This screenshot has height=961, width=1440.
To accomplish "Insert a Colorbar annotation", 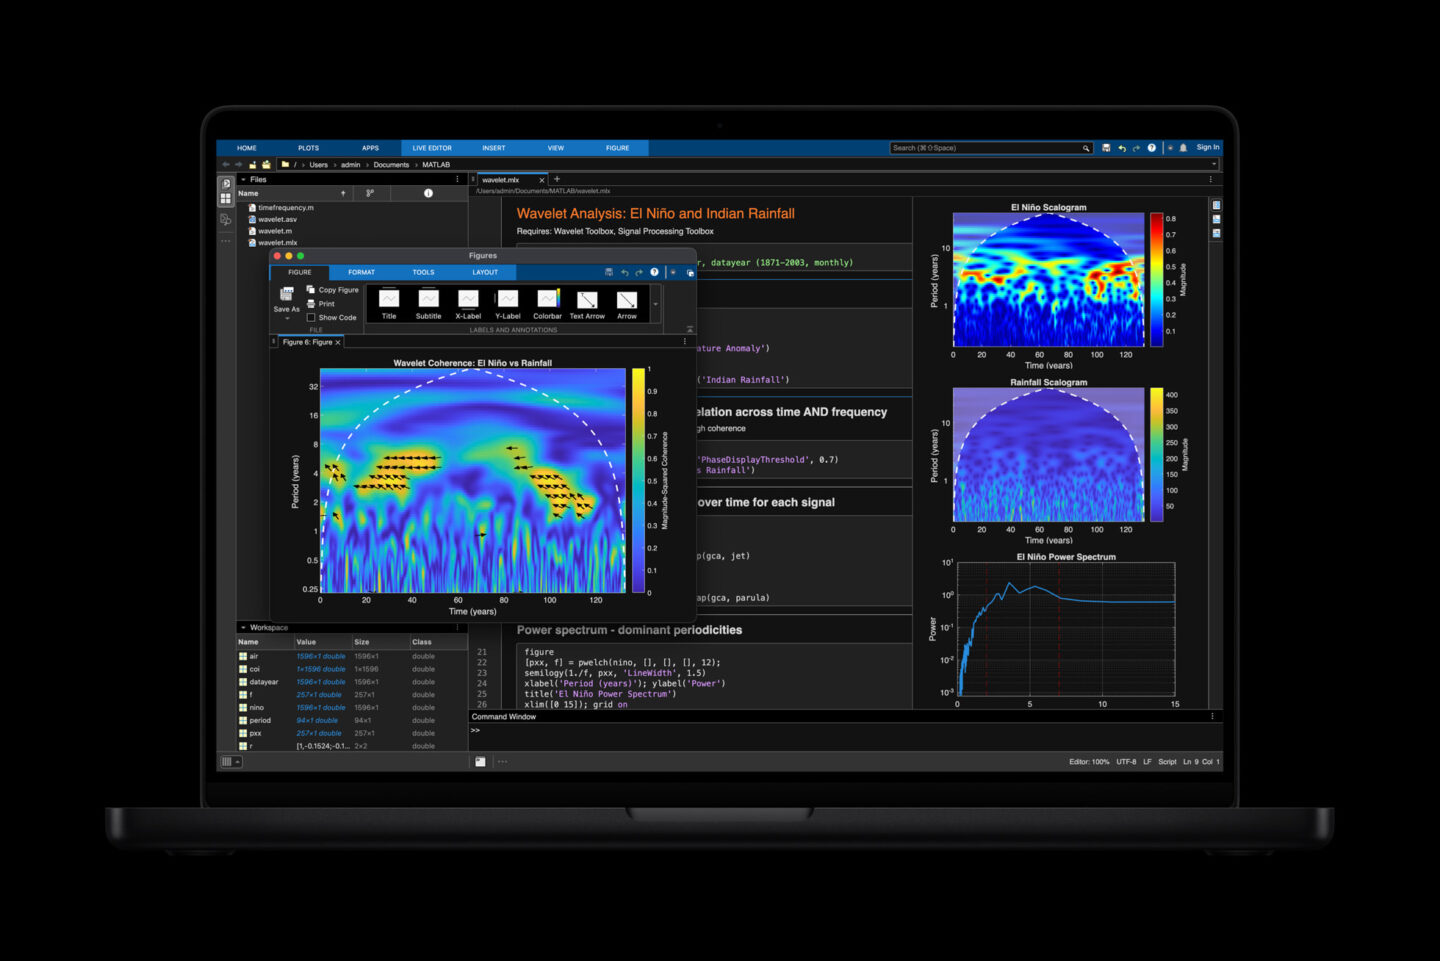I will click(547, 300).
